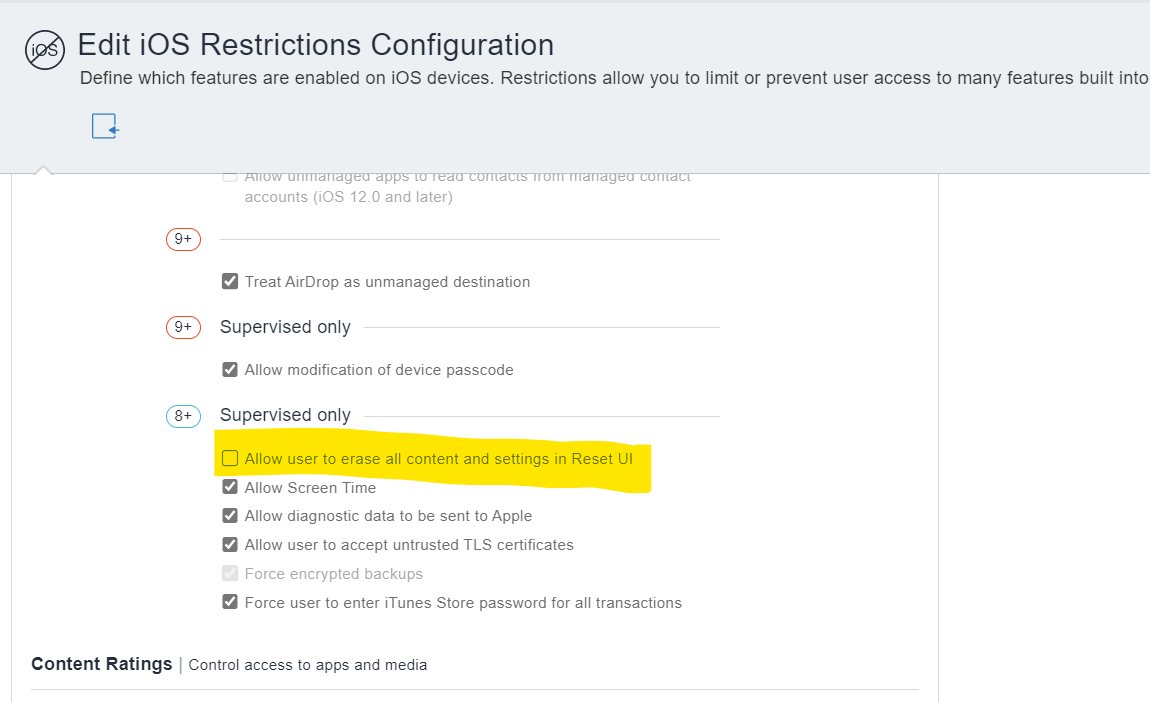Click the scroll area on the right panel

(1045, 430)
